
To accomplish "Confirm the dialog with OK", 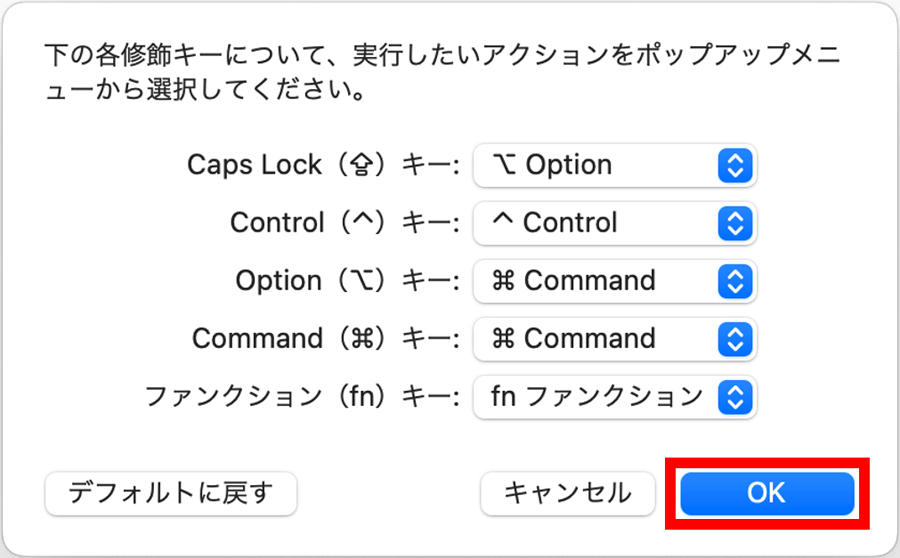I will [766, 493].
